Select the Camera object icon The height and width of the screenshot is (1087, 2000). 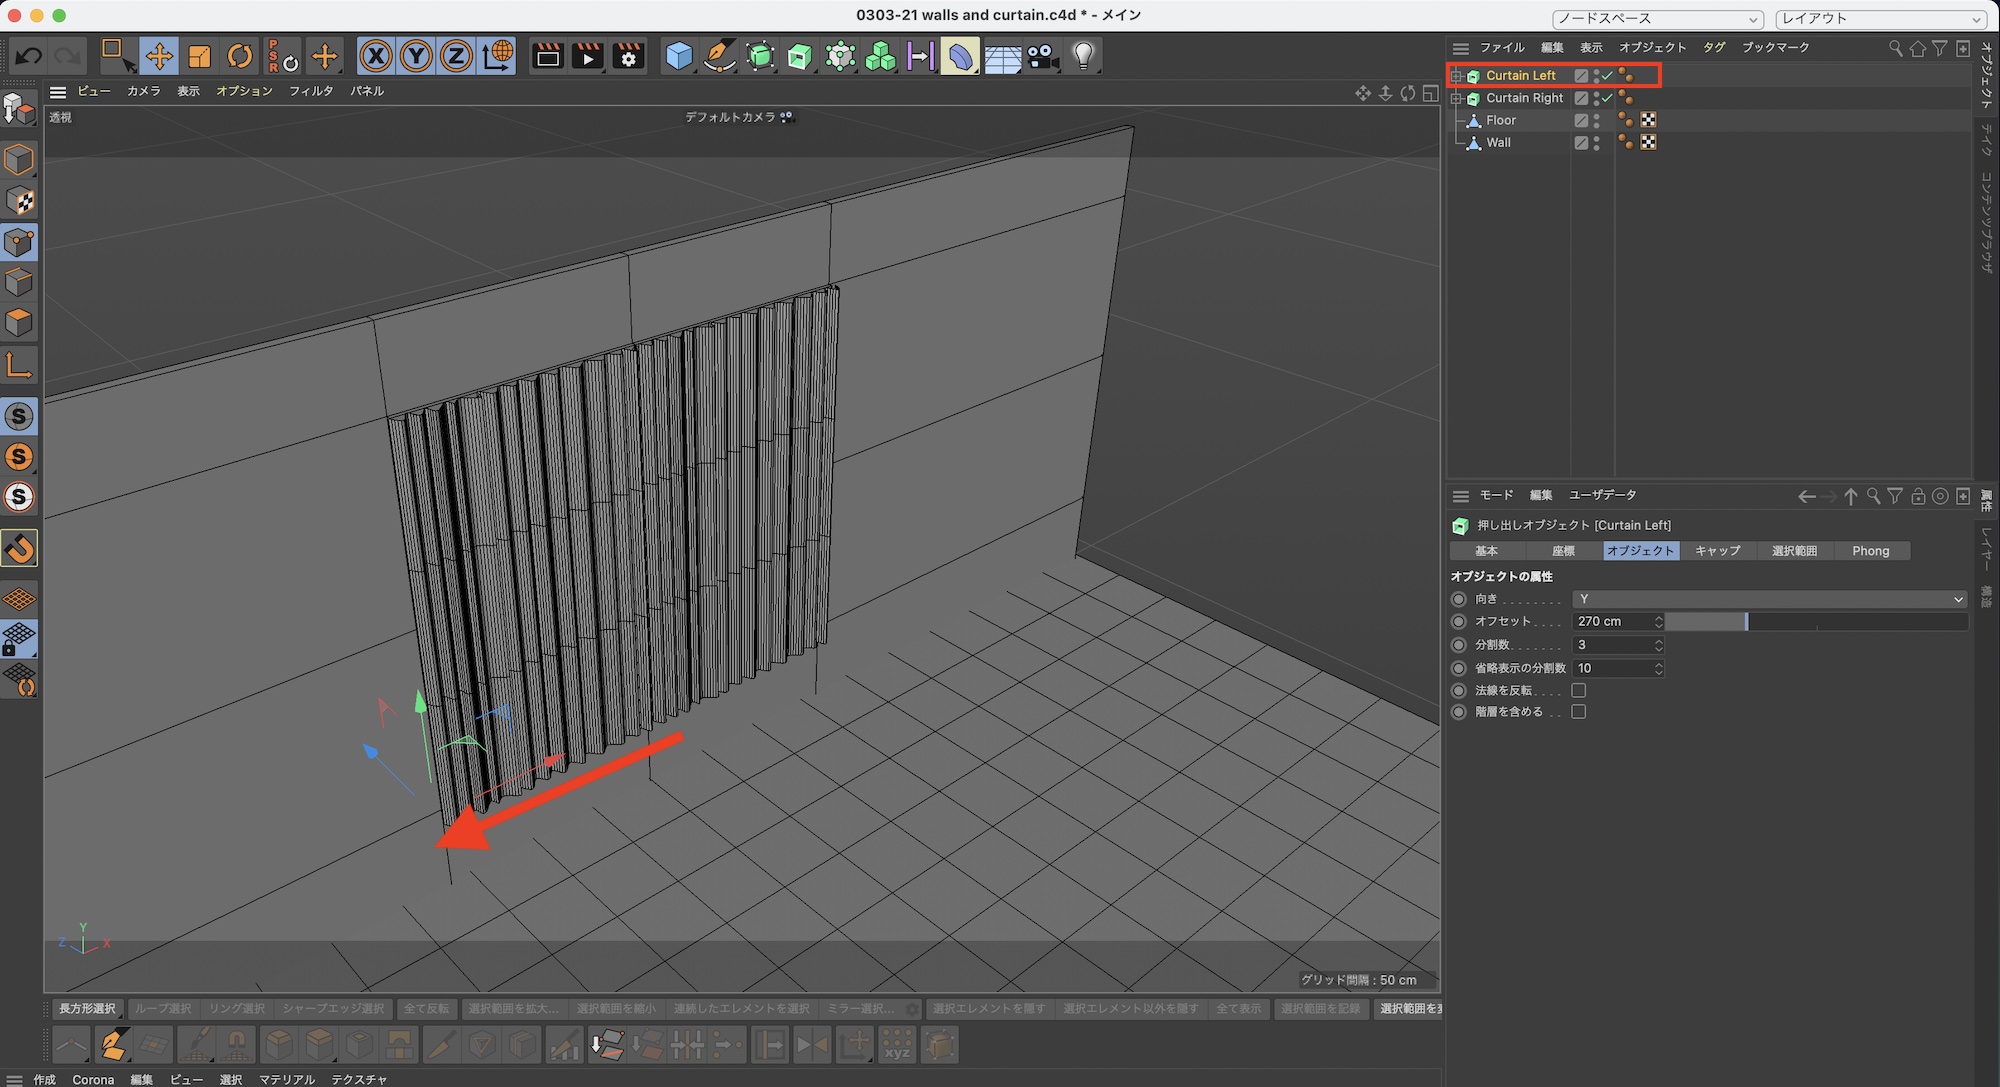1042,56
